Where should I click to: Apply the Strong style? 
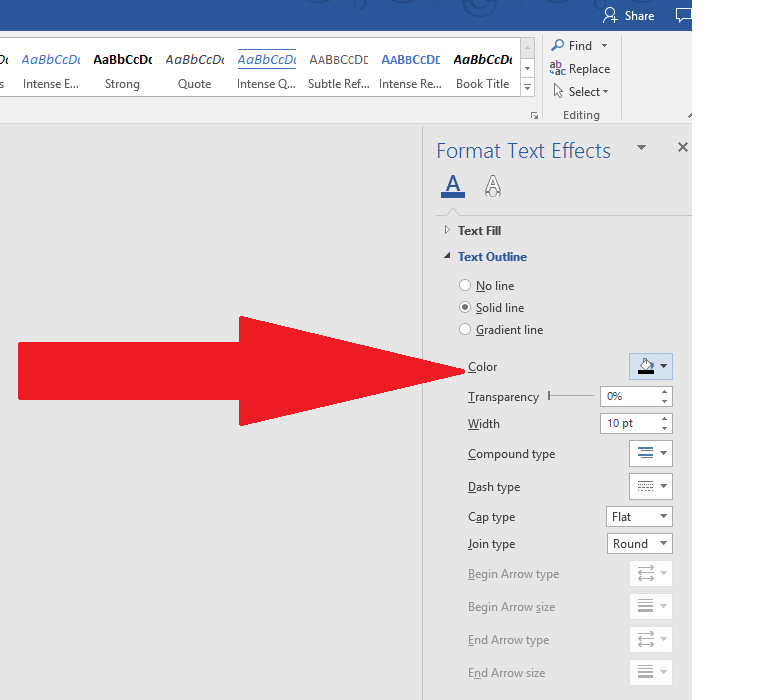pyautogui.click(x=123, y=70)
